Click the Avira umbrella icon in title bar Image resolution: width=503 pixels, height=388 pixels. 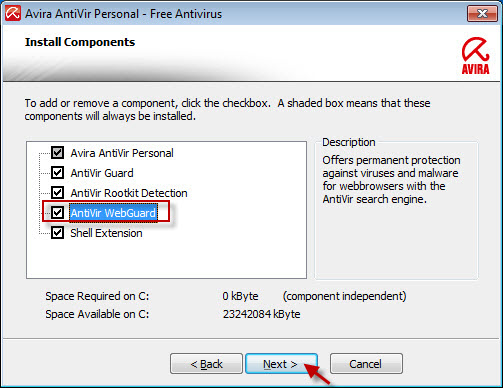tap(13, 14)
